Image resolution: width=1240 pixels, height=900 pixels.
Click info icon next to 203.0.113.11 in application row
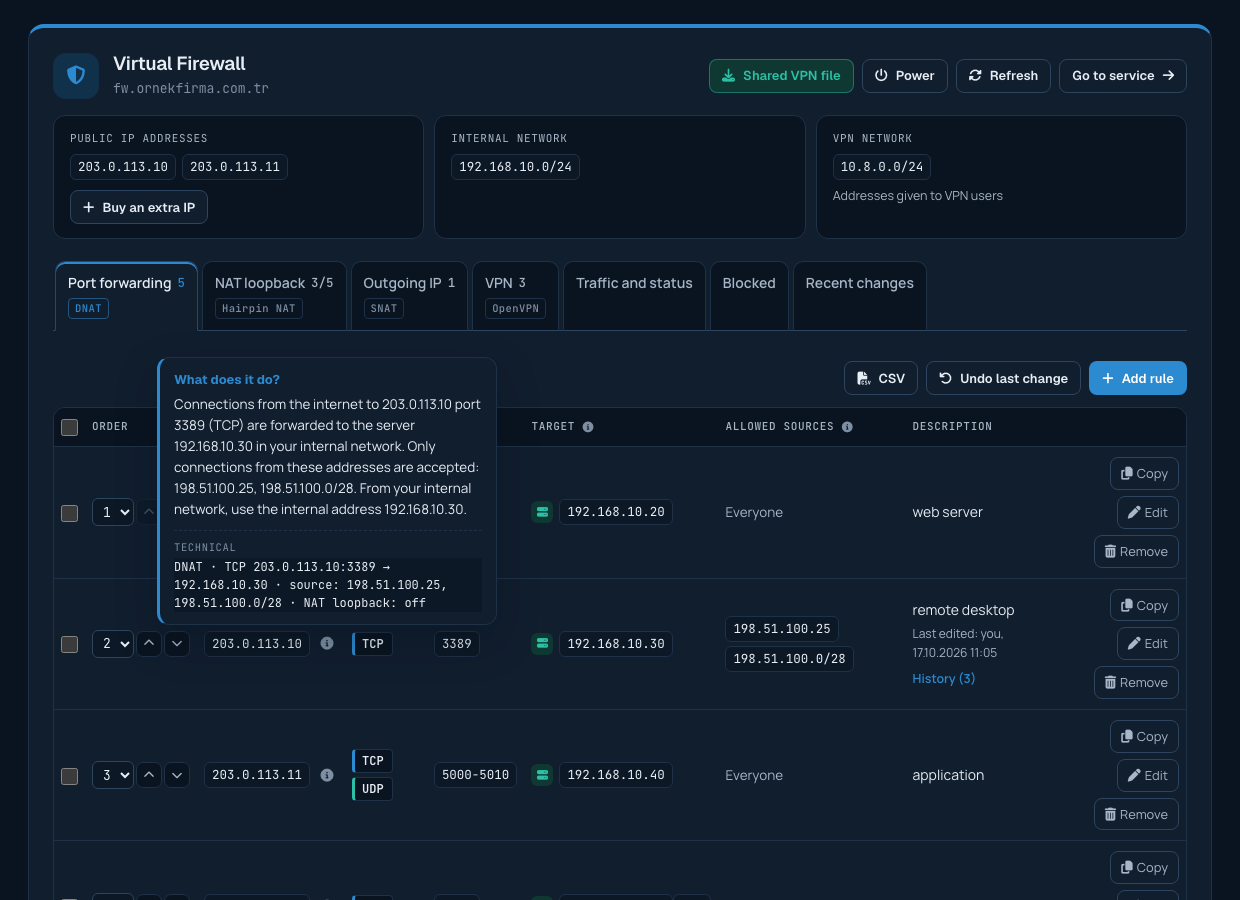pos(327,775)
